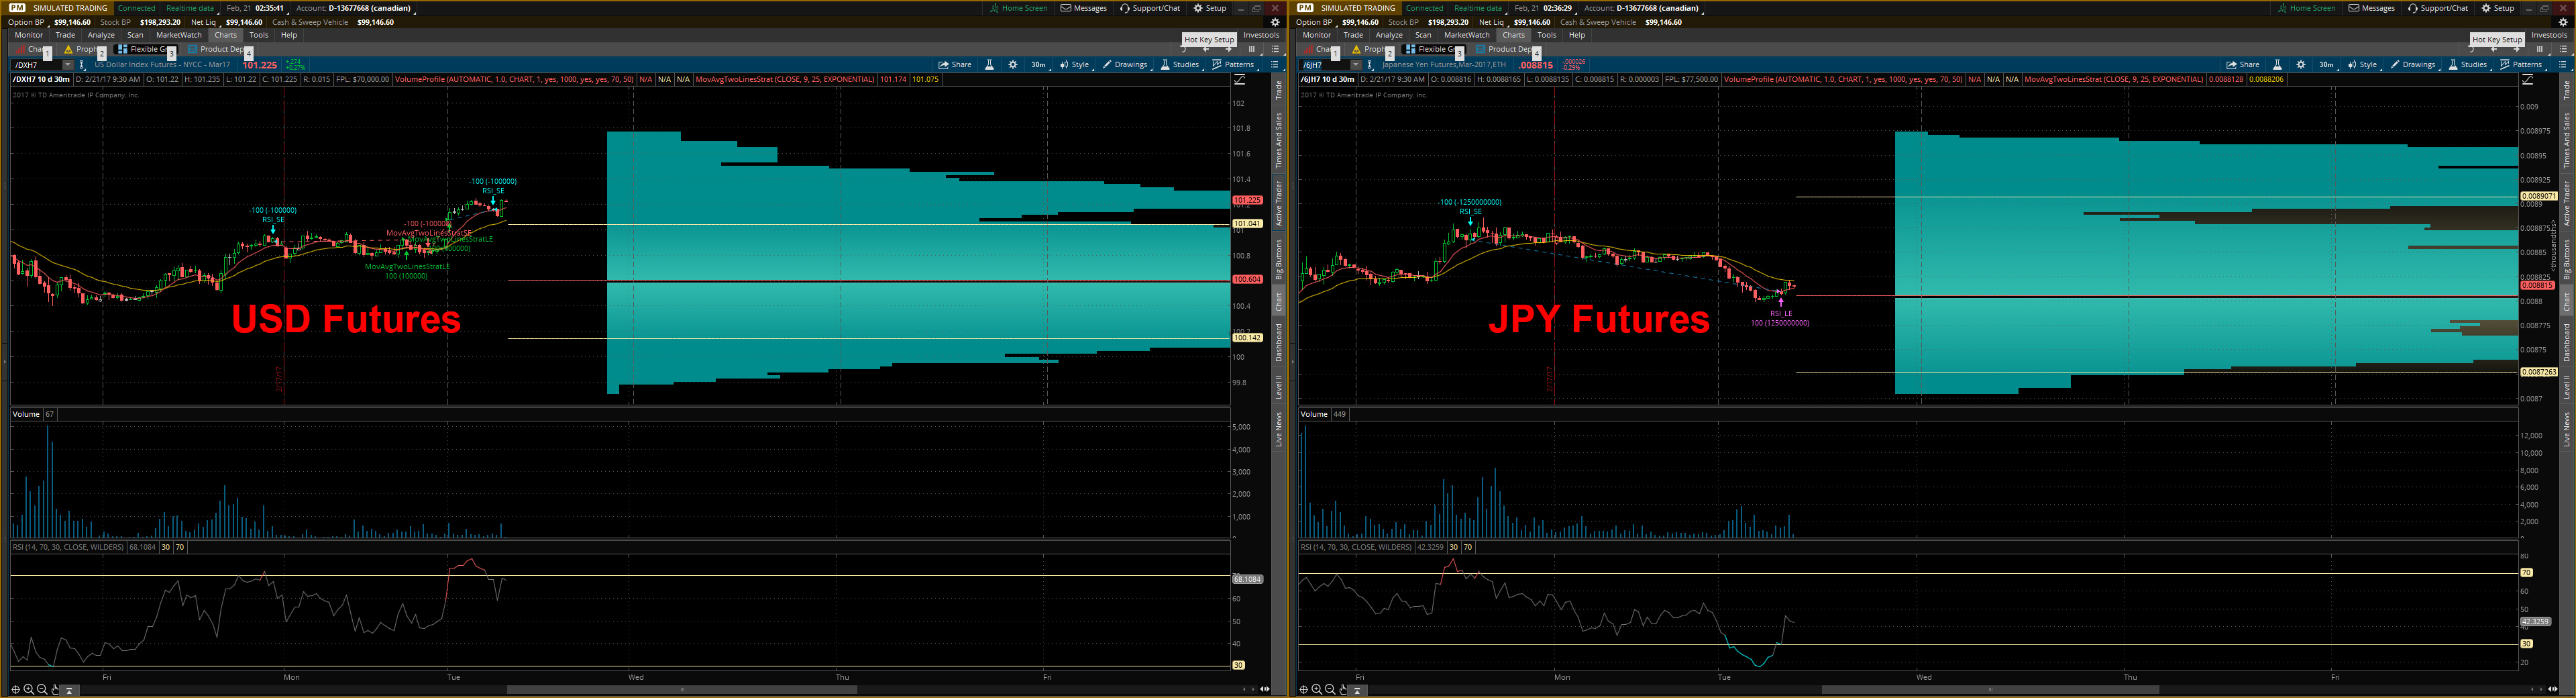
Task: Toggle Level II sidebar tab in left window
Action: [1279, 387]
